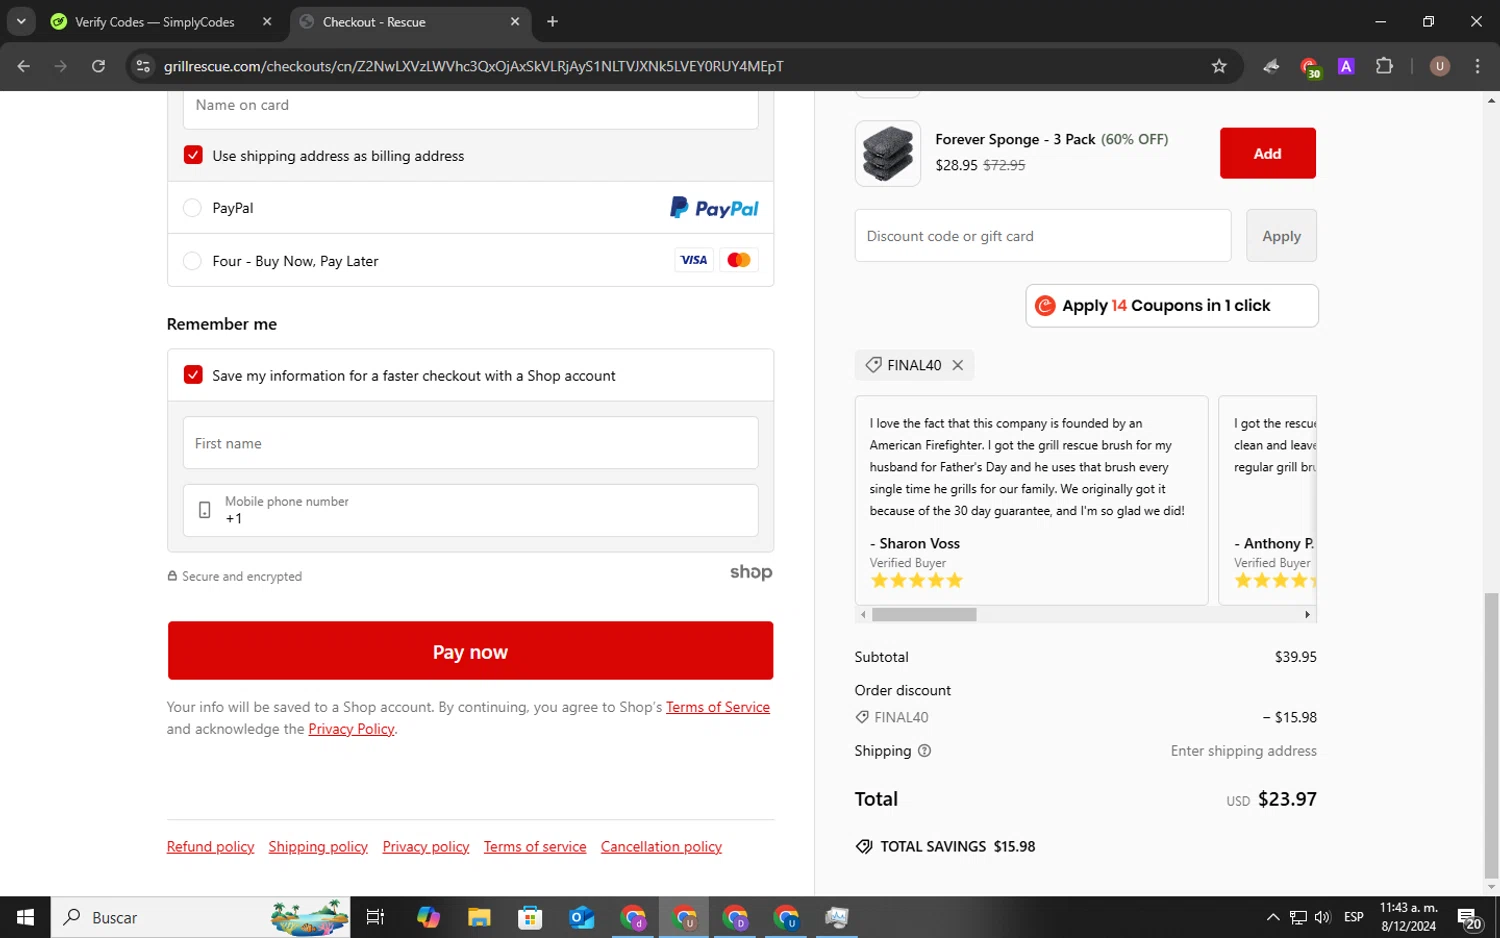Open the Windows Start menu

(x=25, y=917)
